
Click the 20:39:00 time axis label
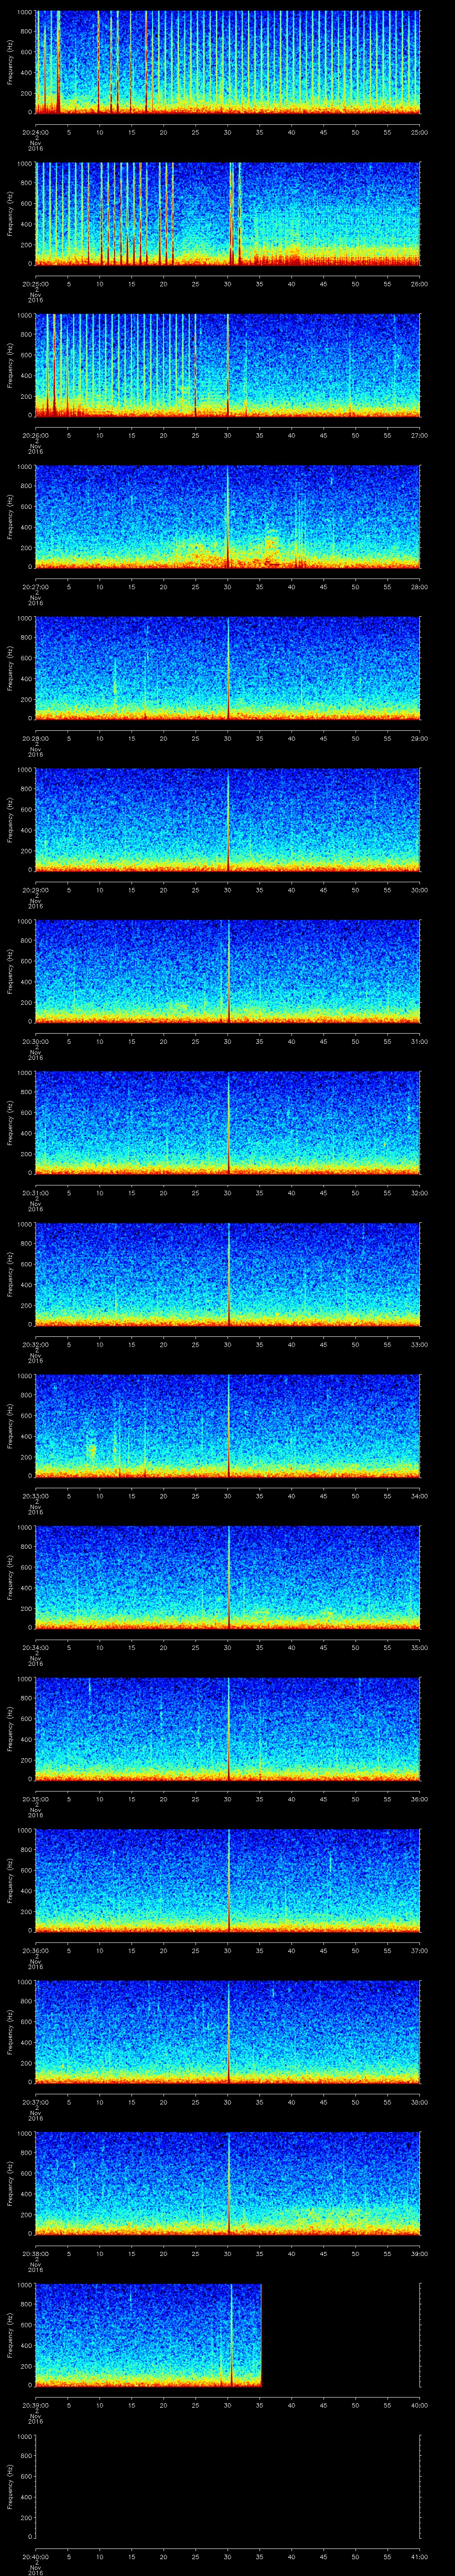[36, 2405]
